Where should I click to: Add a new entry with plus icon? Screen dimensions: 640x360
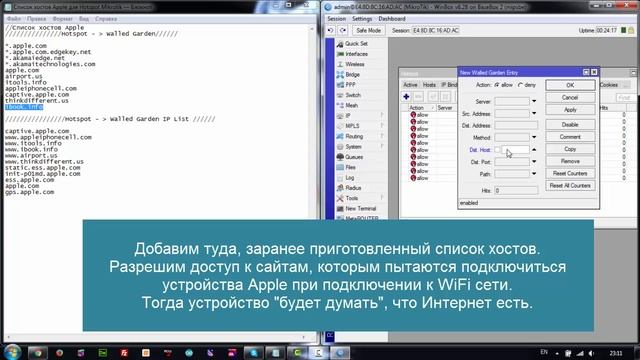(x=406, y=97)
